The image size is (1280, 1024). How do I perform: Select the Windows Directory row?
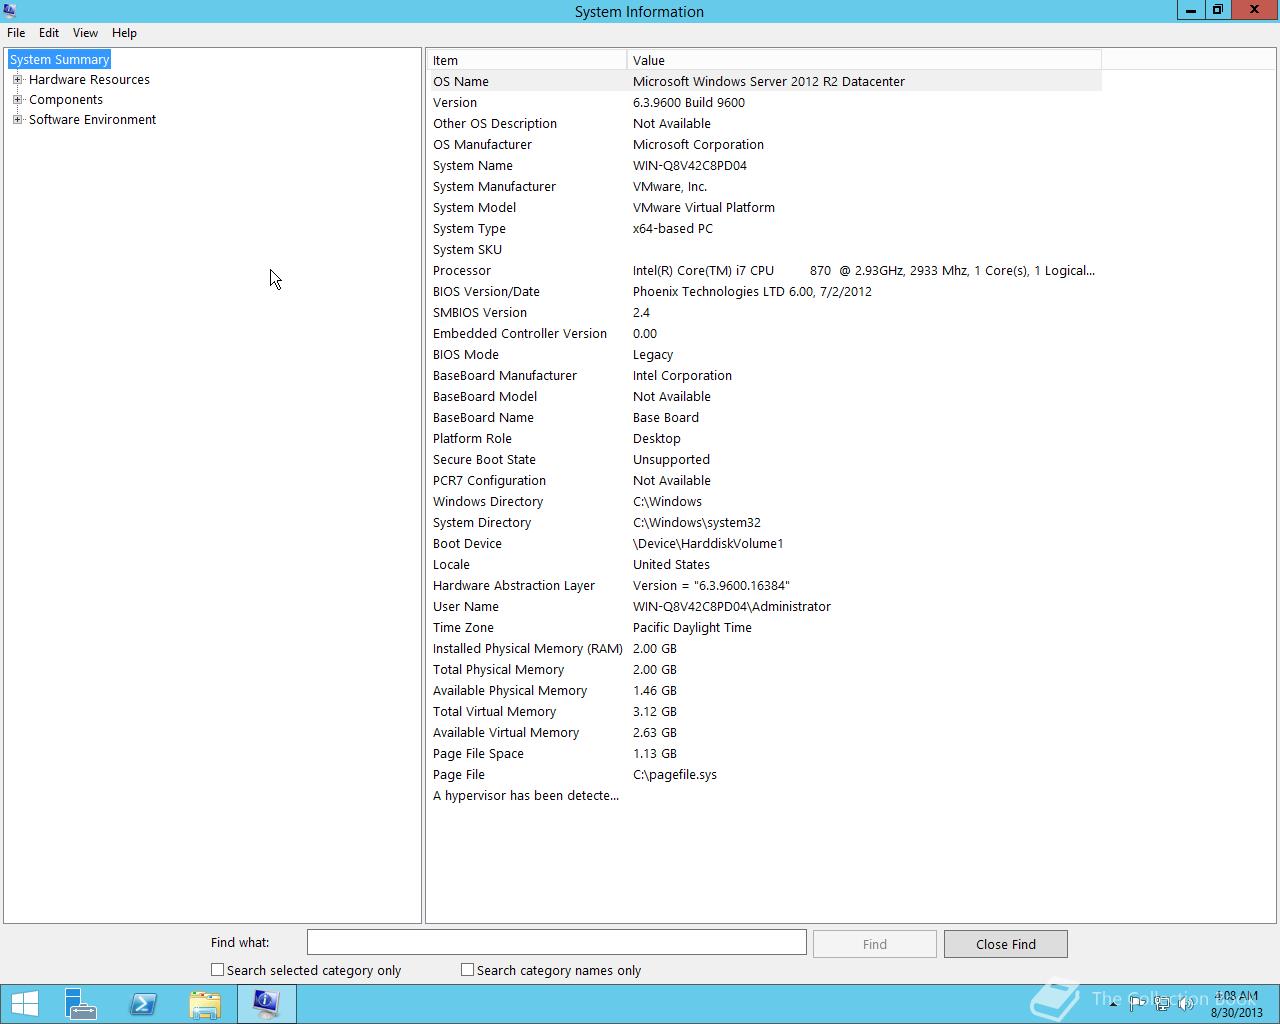tap(765, 501)
